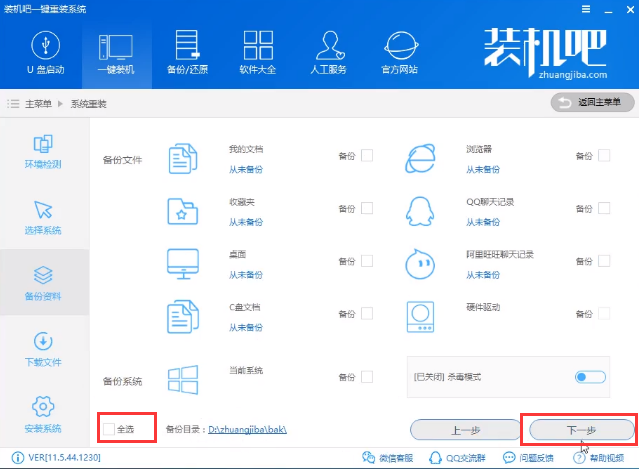
Task: Tick the 全选 select-all checkbox
Action: [109, 429]
